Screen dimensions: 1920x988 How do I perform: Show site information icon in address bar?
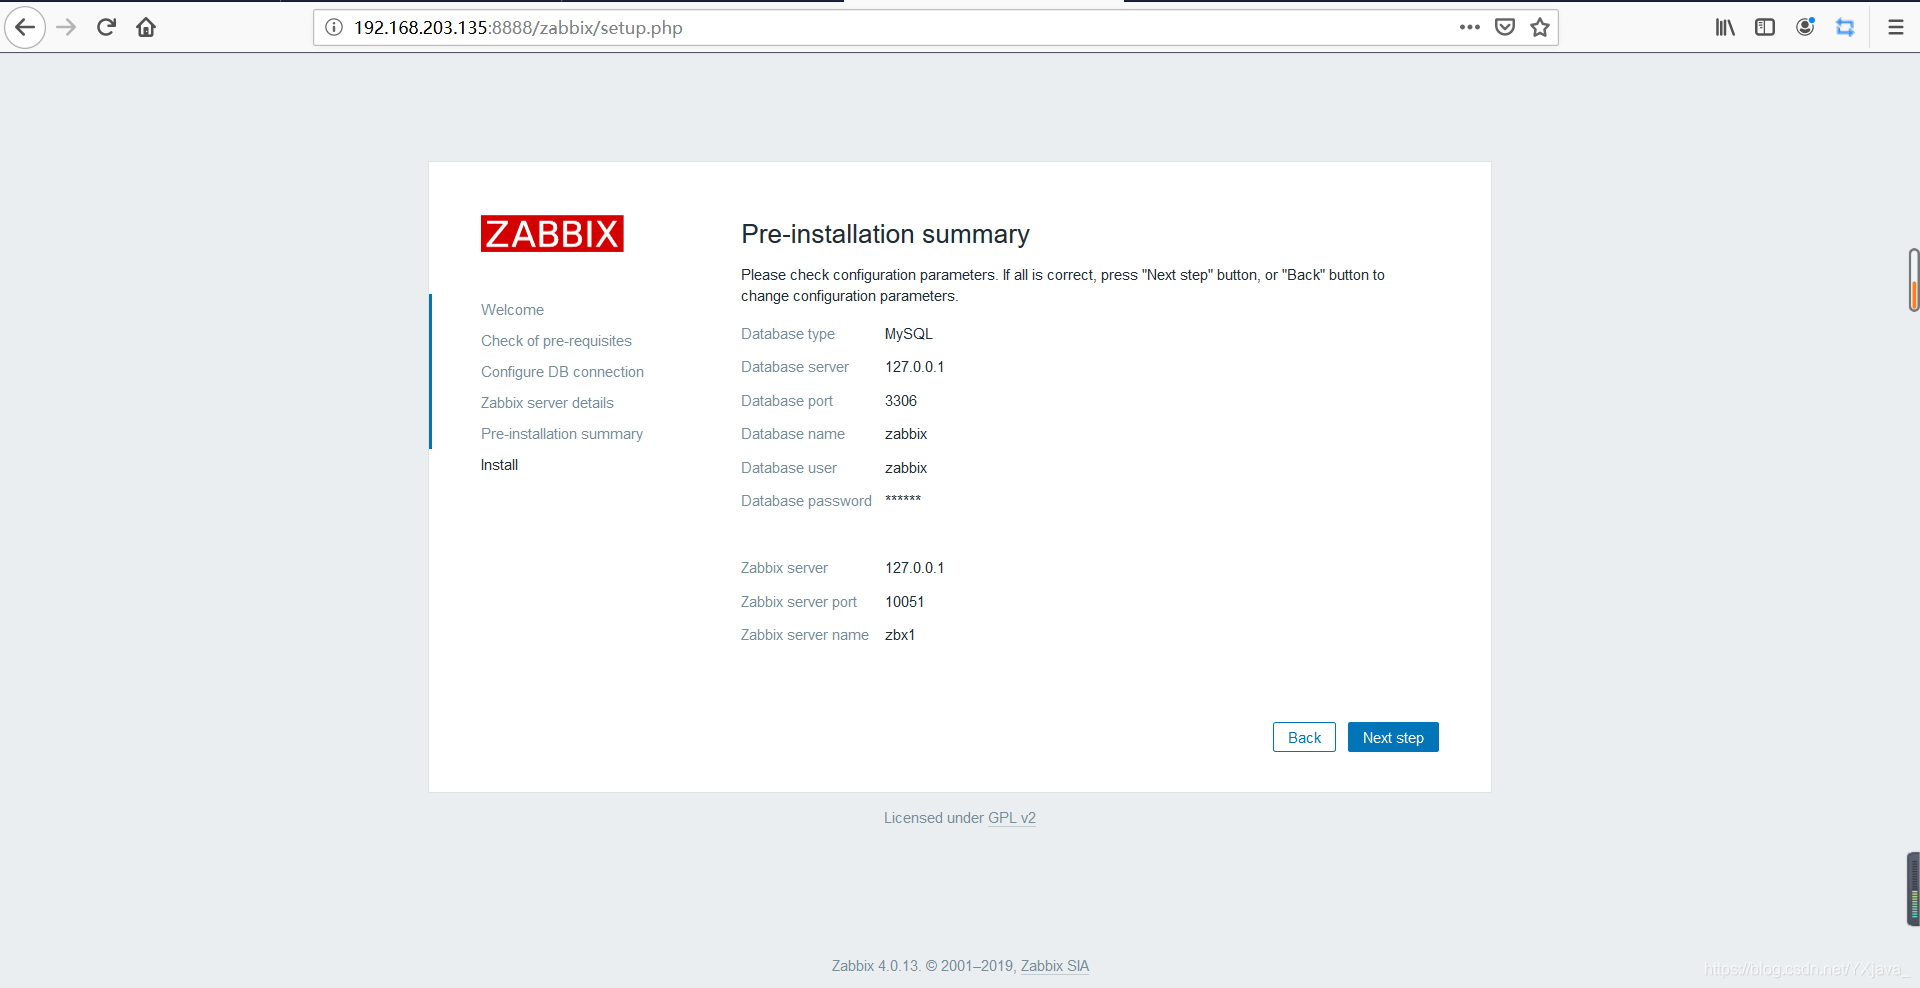point(334,27)
